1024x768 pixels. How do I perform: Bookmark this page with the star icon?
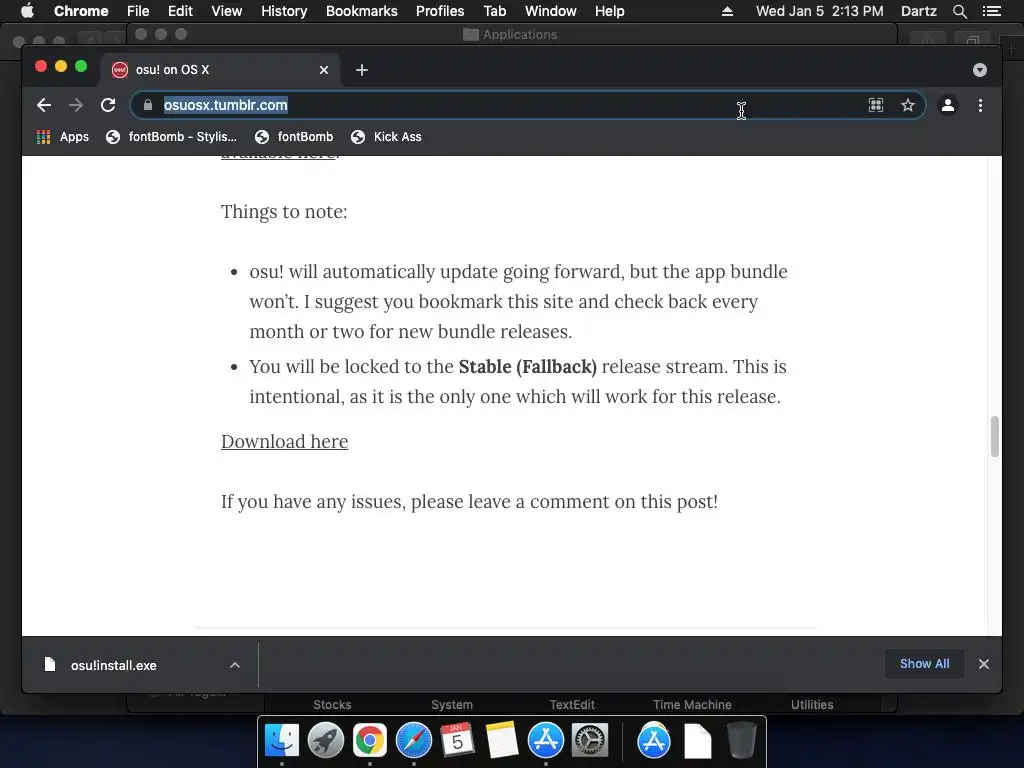pyautogui.click(x=908, y=105)
